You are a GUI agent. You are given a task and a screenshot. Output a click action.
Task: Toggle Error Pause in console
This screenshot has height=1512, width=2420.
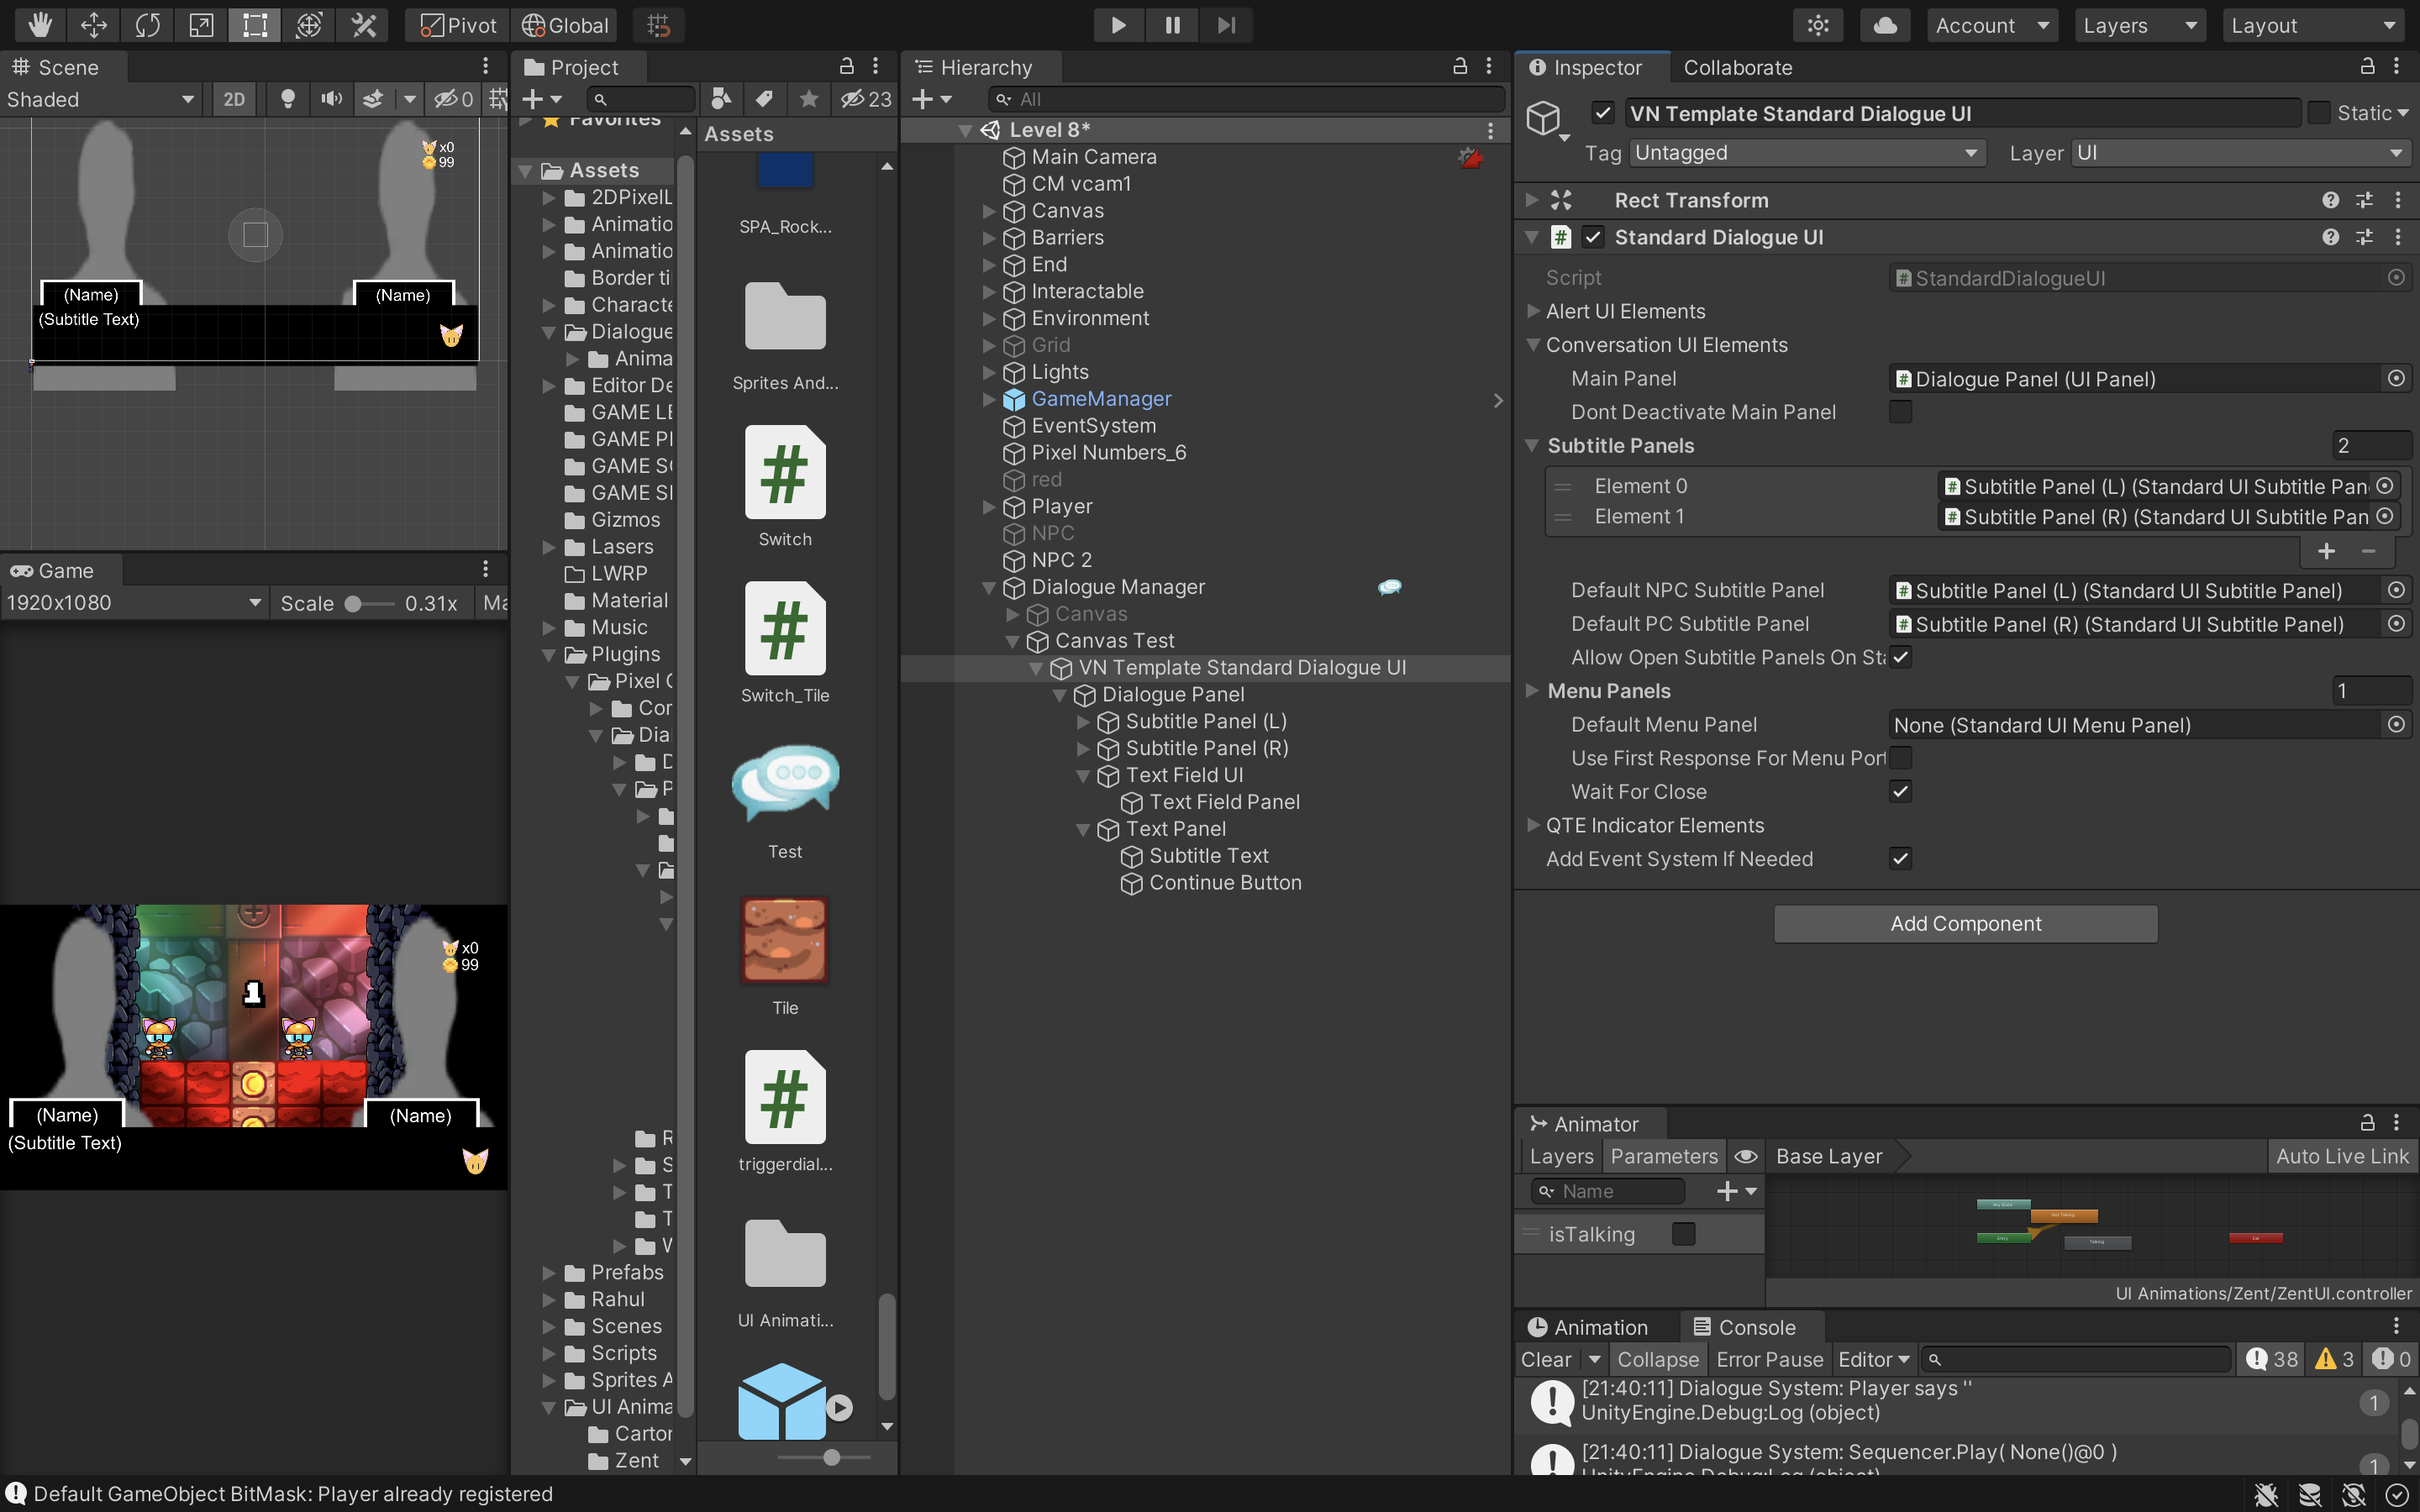(1769, 1359)
